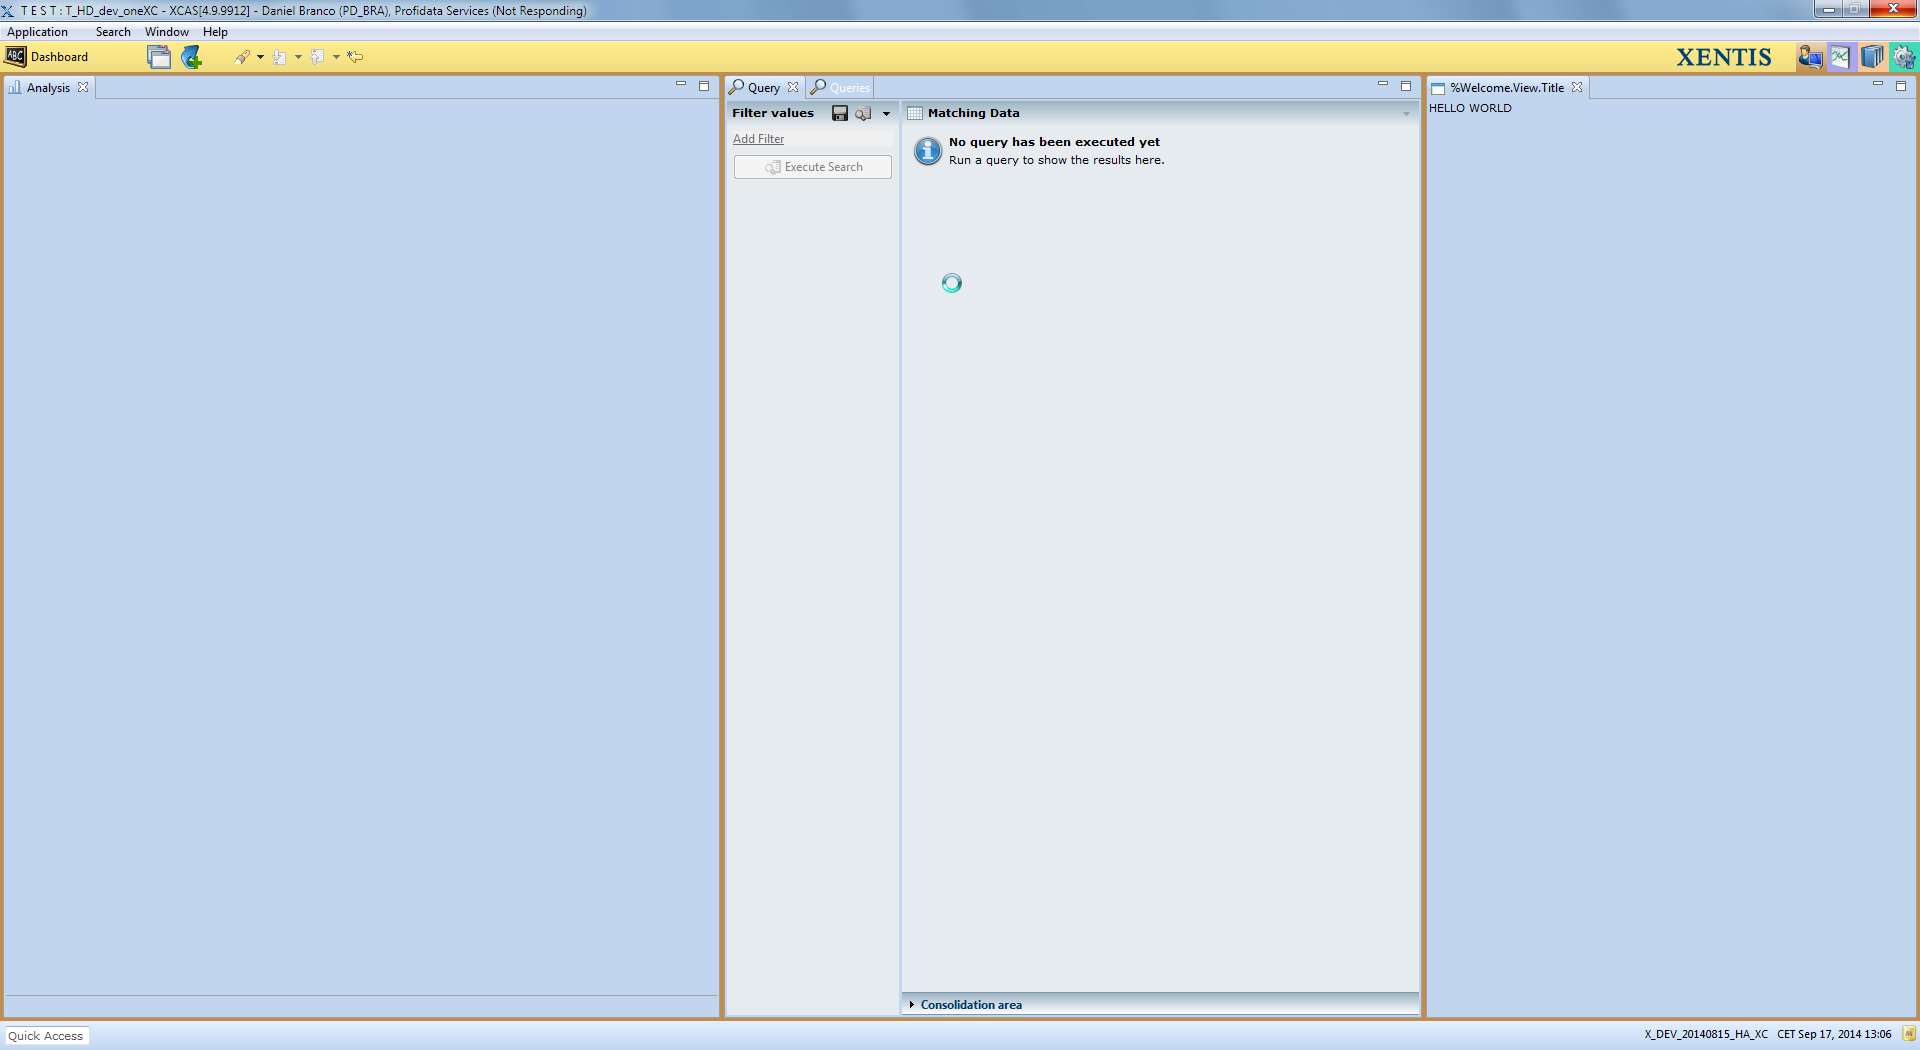
Task: Close the Query tab
Action: coord(793,87)
